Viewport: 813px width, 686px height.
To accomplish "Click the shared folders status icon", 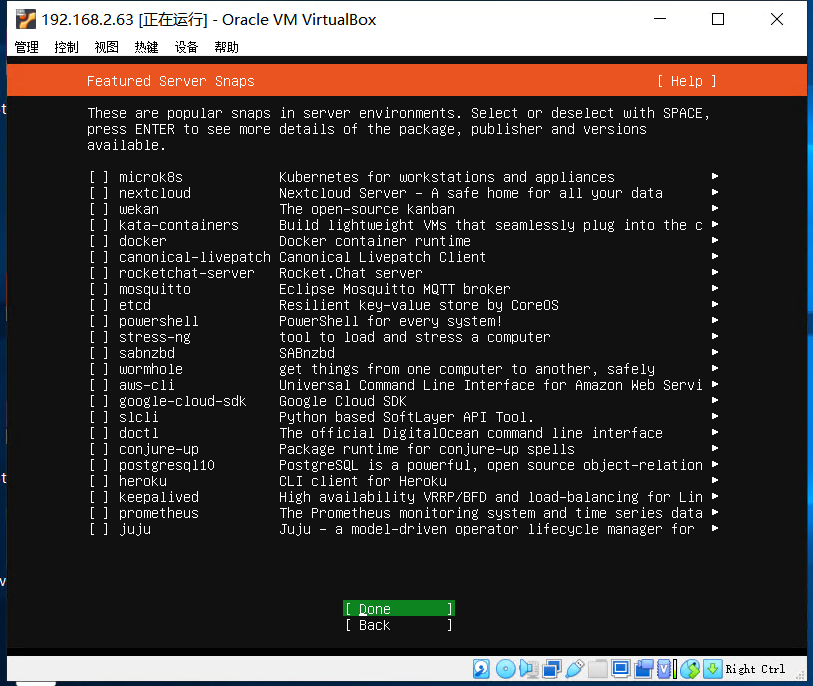I will click(597, 669).
